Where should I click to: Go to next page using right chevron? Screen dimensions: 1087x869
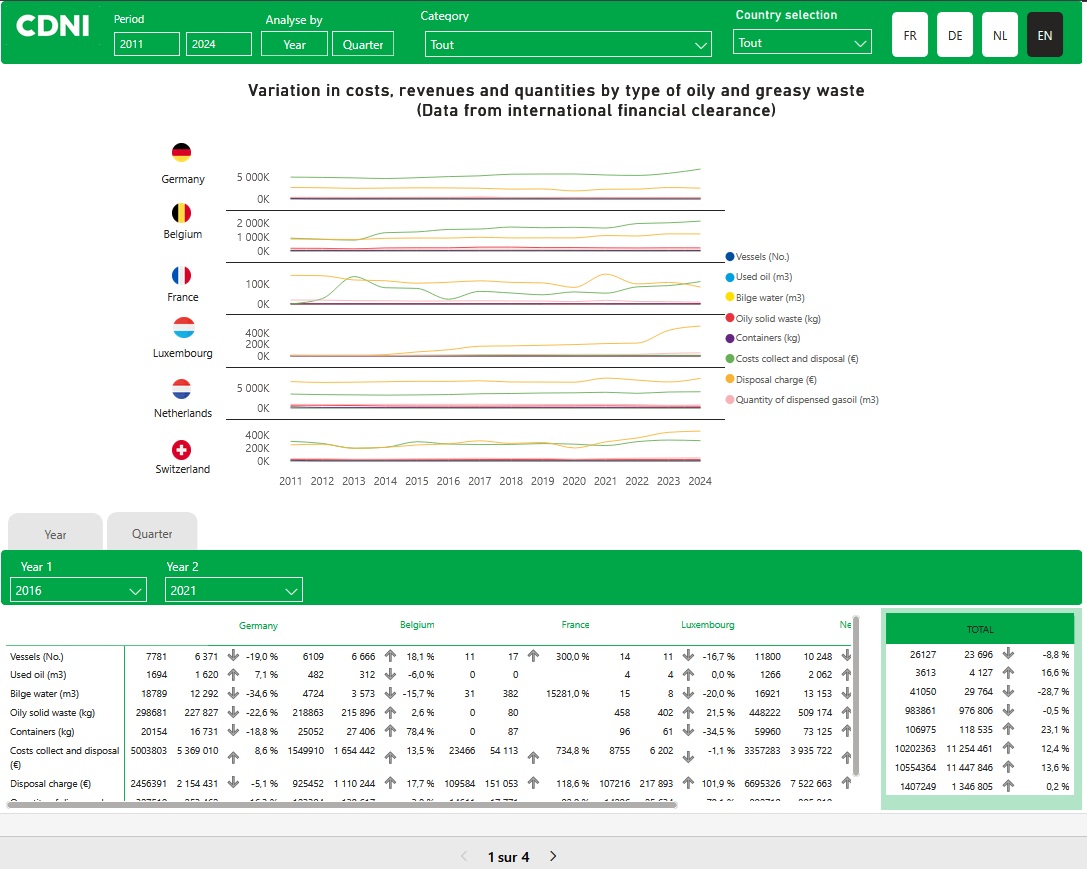(553, 857)
